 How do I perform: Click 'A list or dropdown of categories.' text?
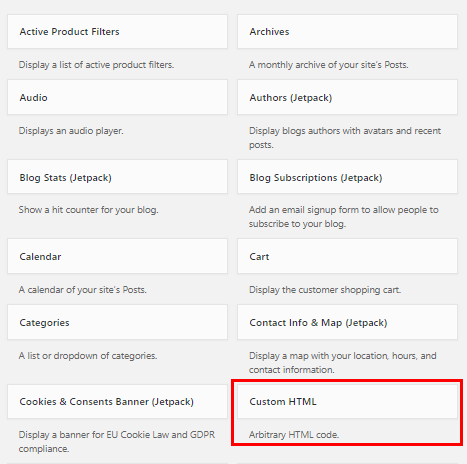point(88,356)
